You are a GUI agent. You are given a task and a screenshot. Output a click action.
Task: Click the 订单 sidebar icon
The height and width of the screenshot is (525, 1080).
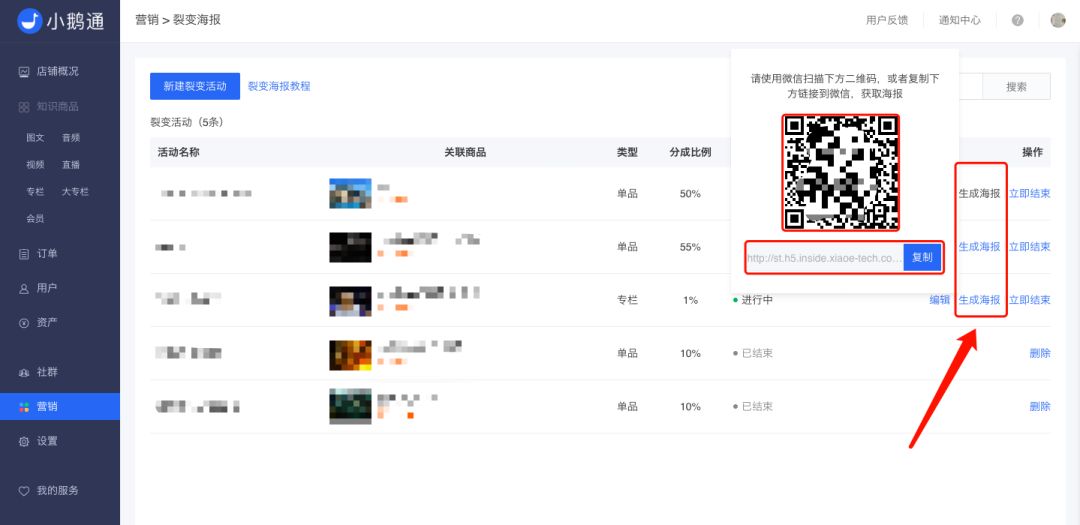24,254
